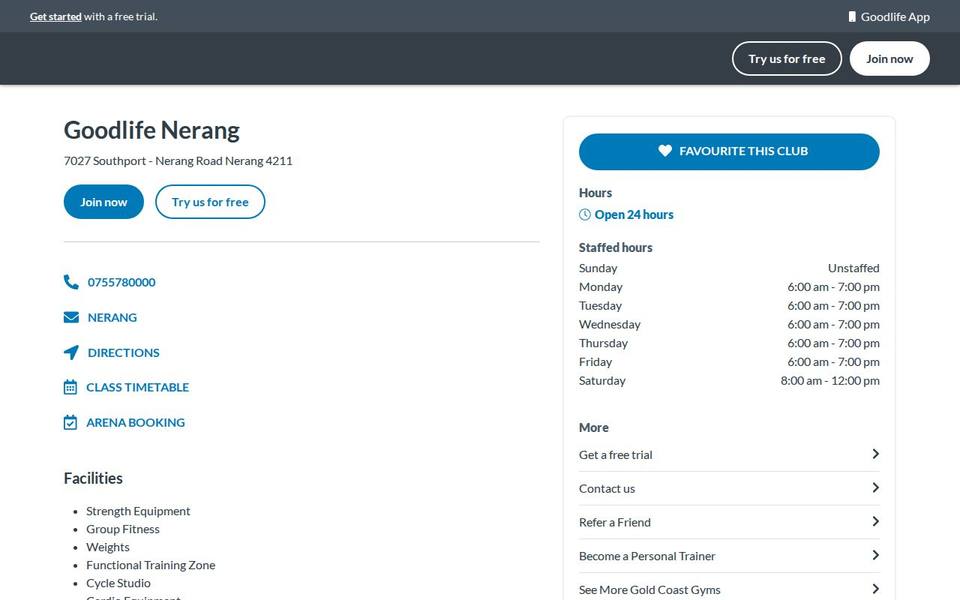Click the Goodlife Nerang heading
The height and width of the screenshot is (600, 960).
point(152,130)
